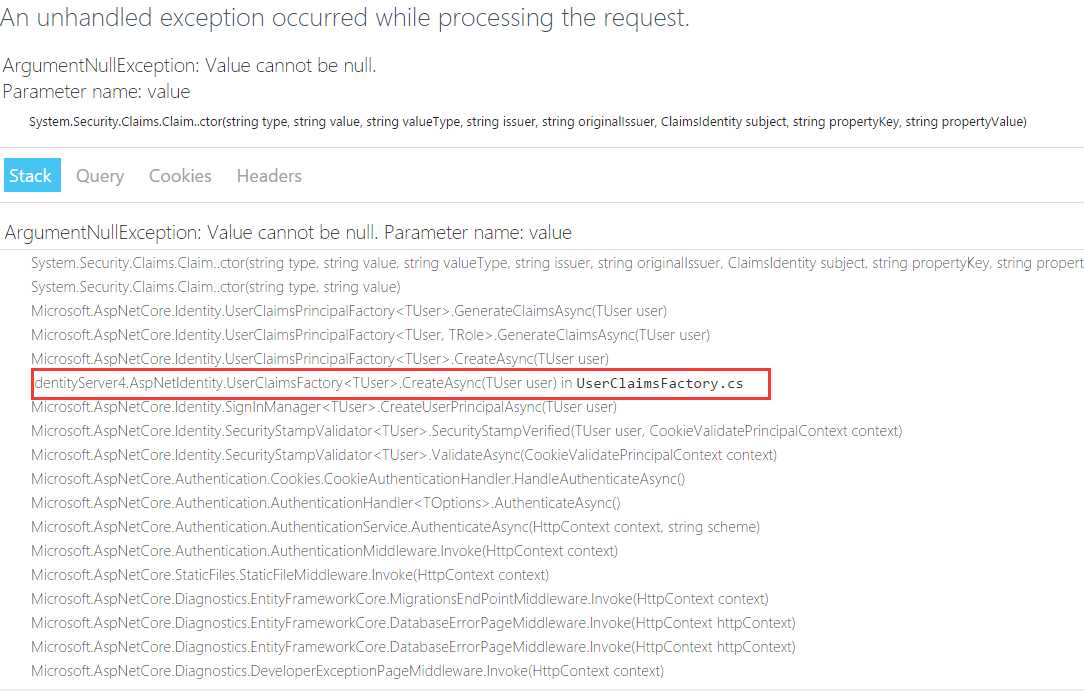This screenshot has height=694, width=1084.
Task: Show the Cookies tab
Action: pyautogui.click(x=180, y=176)
